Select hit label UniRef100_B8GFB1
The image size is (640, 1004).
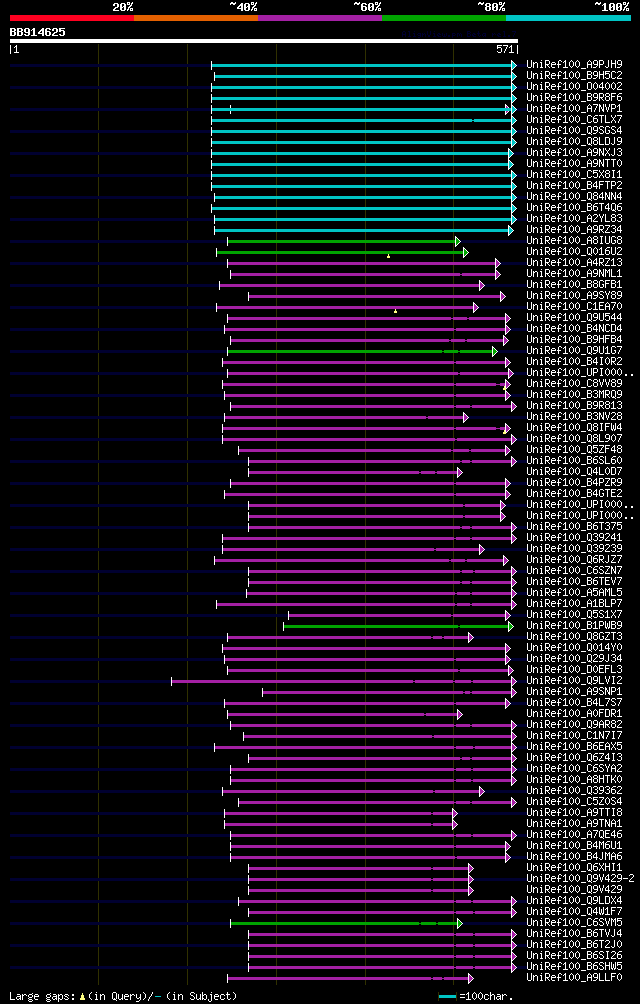click(574, 285)
